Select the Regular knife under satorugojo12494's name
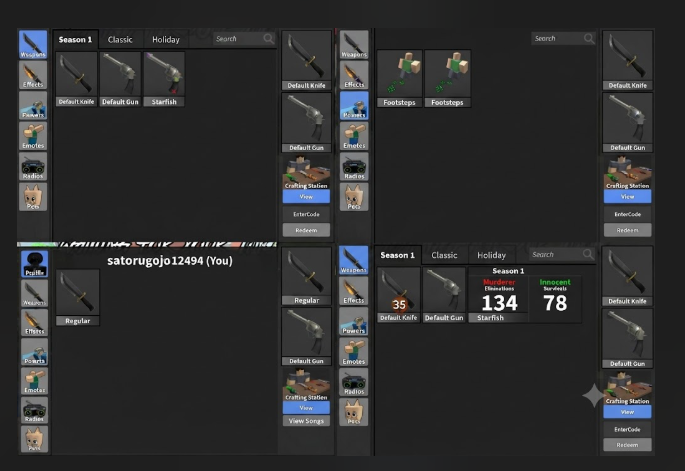This screenshot has height=471, width=685. click(x=78, y=298)
